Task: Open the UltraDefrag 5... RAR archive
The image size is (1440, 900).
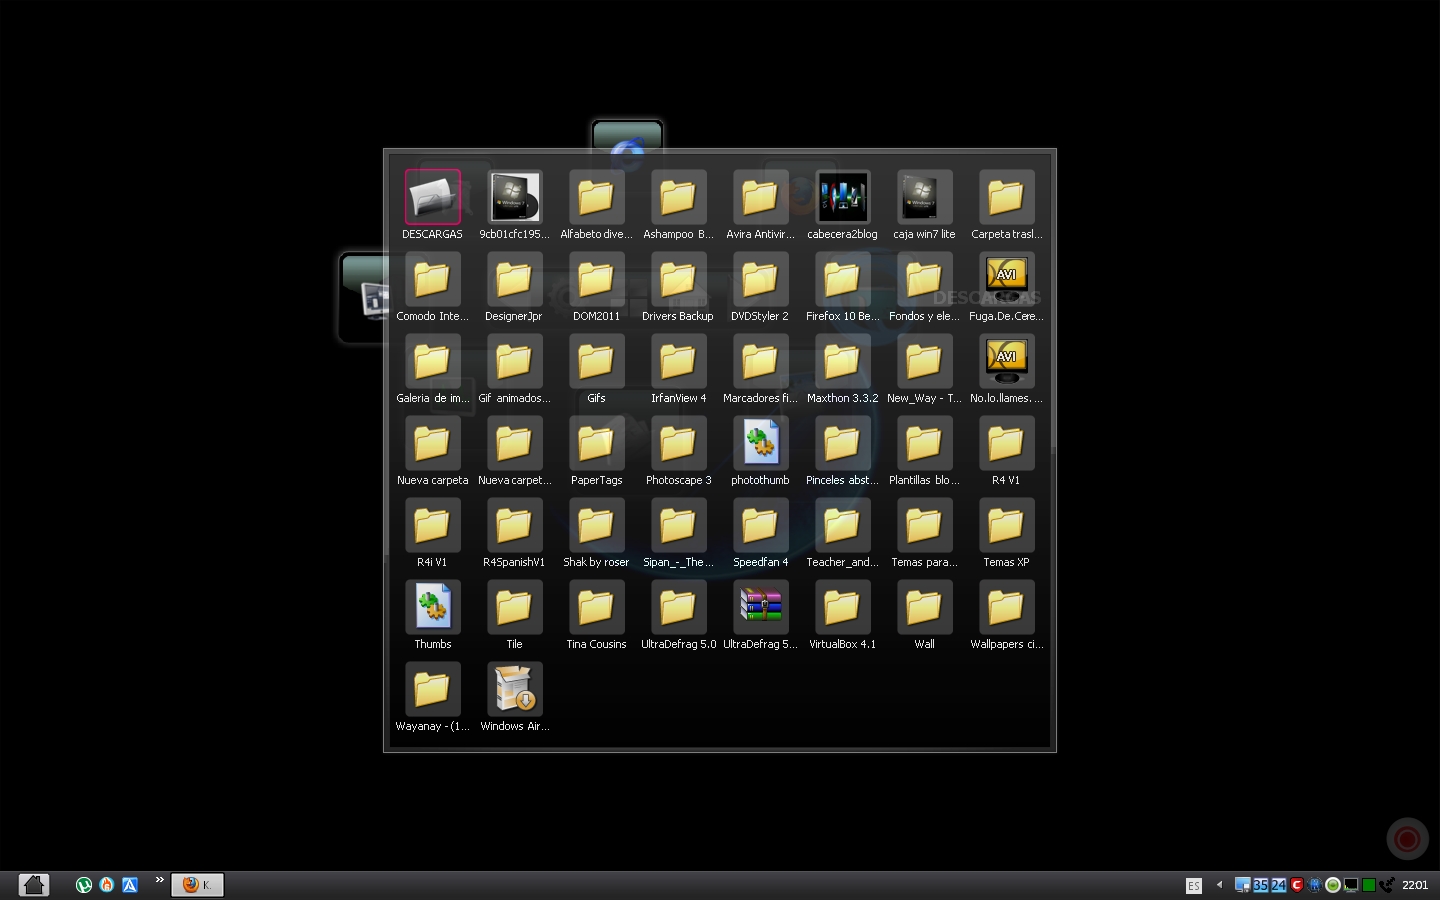Action: (760, 607)
